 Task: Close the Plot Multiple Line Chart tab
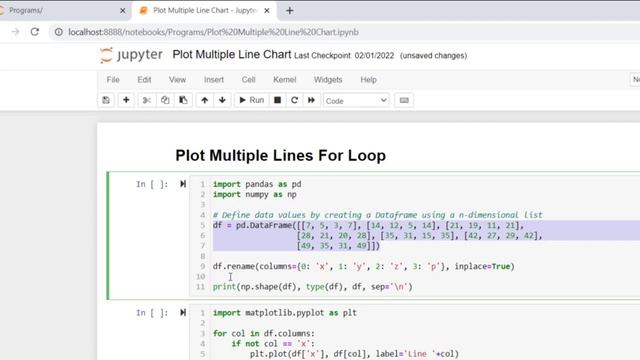[x=267, y=11]
